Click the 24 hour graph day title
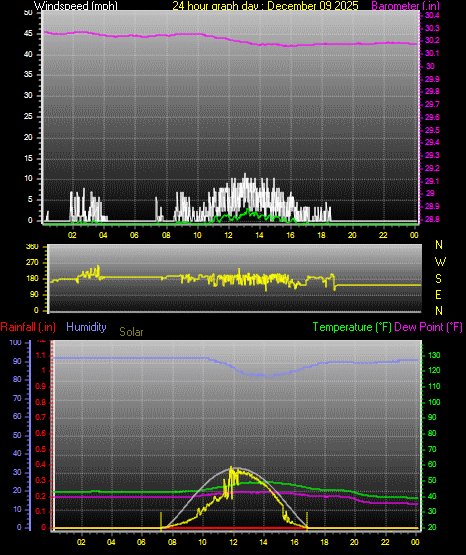466x555 pixels. click(x=265, y=5)
